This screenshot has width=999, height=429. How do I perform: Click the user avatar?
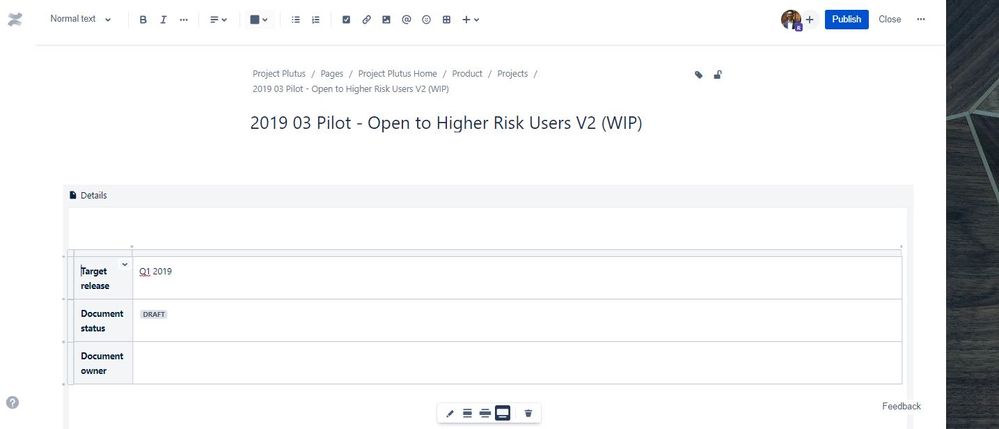point(791,20)
